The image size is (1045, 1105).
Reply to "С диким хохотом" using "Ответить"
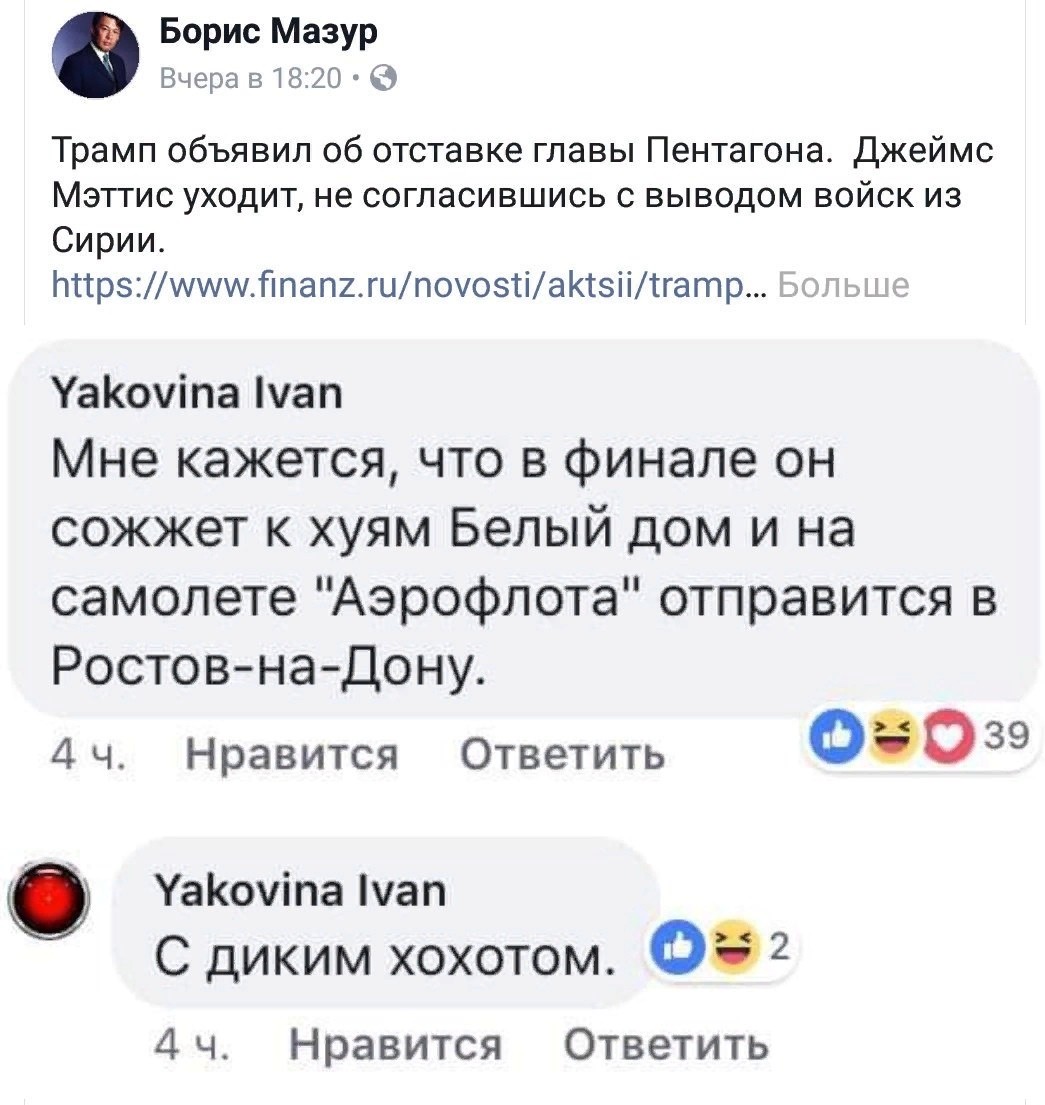point(666,1046)
